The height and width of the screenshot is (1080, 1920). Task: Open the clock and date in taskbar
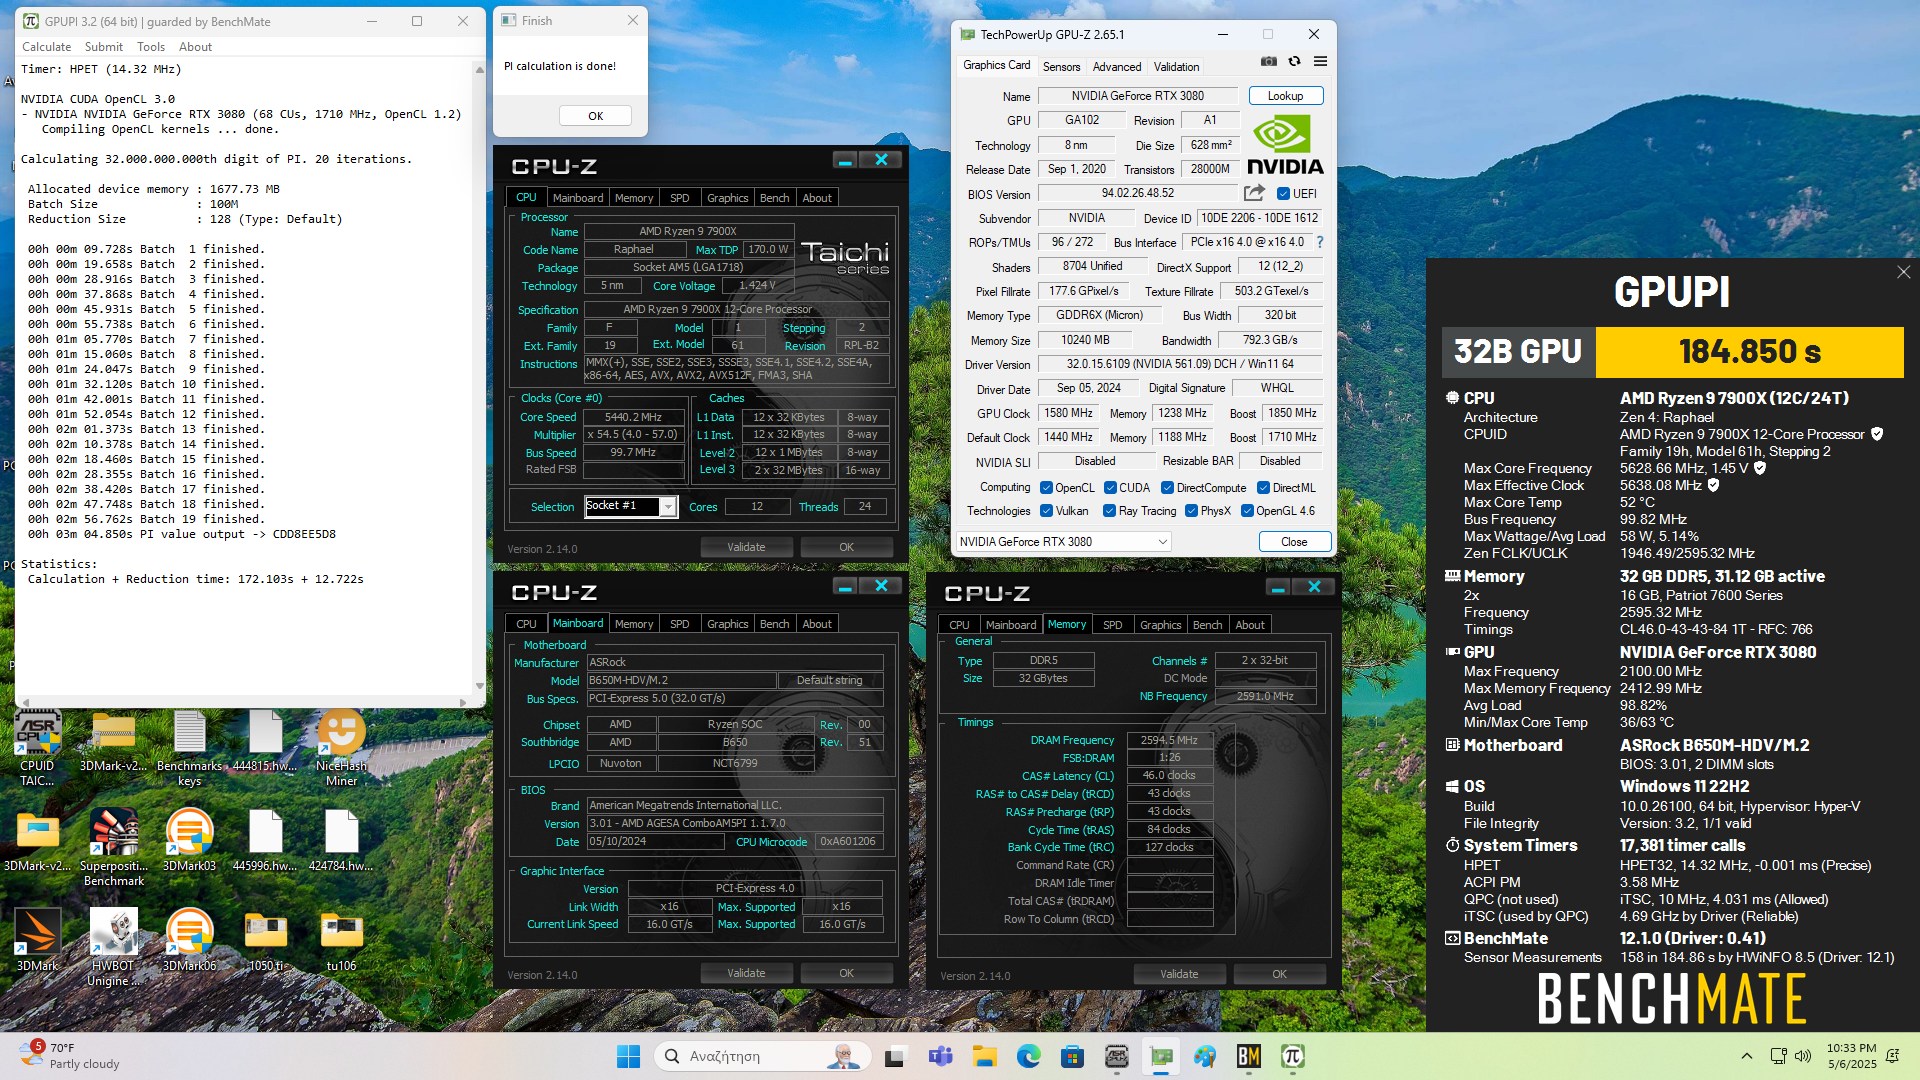(x=1851, y=1056)
